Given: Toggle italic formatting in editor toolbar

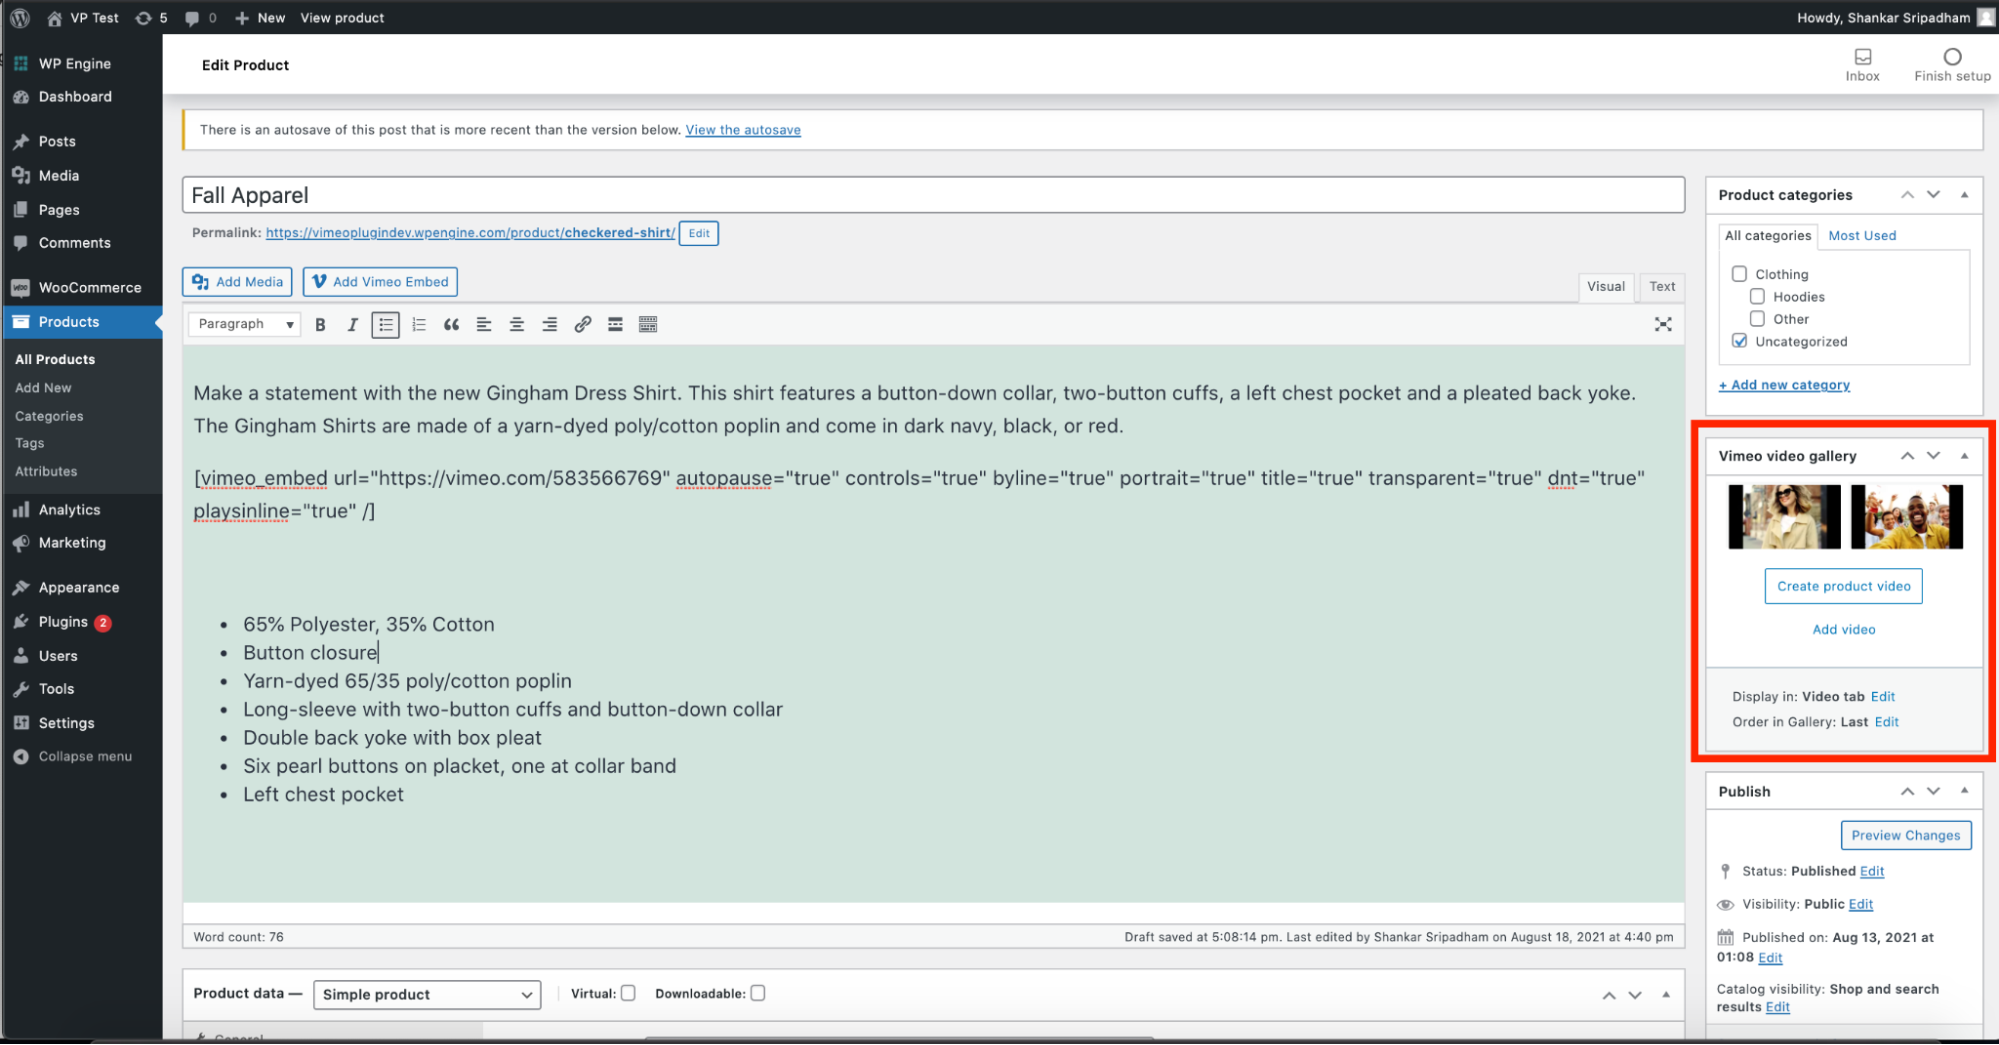Looking at the screenshot, I should [352, 325].
